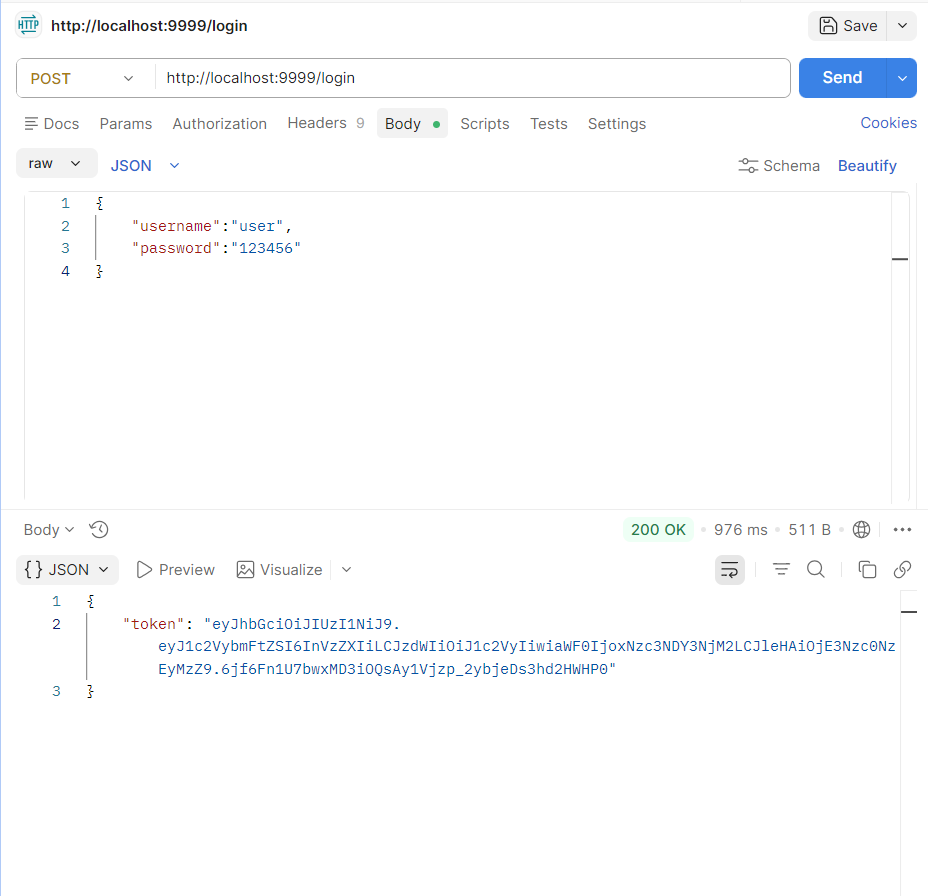Click the Send button
The width and height of the screenshot is (928, 896).
(x=841, y=77)
